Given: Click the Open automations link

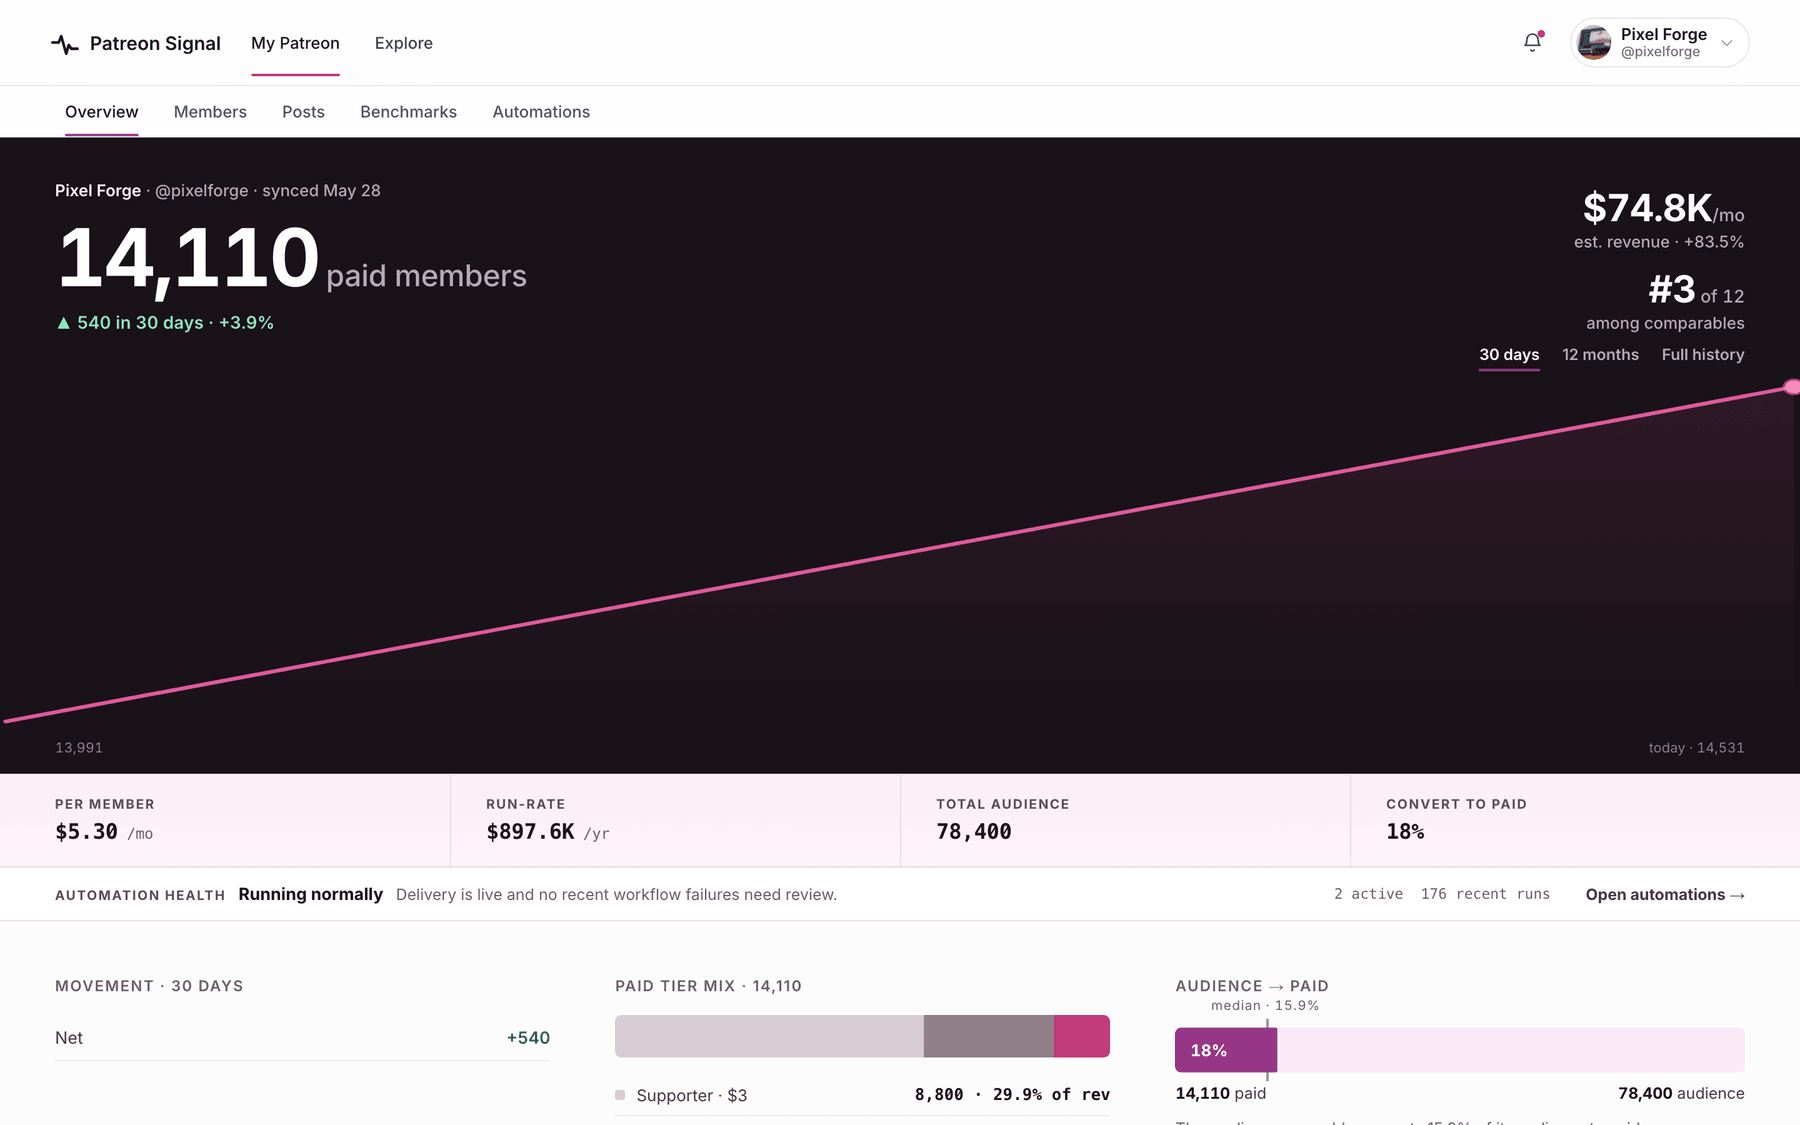Looking at the screenshot, I should [x=1665, y=895].
